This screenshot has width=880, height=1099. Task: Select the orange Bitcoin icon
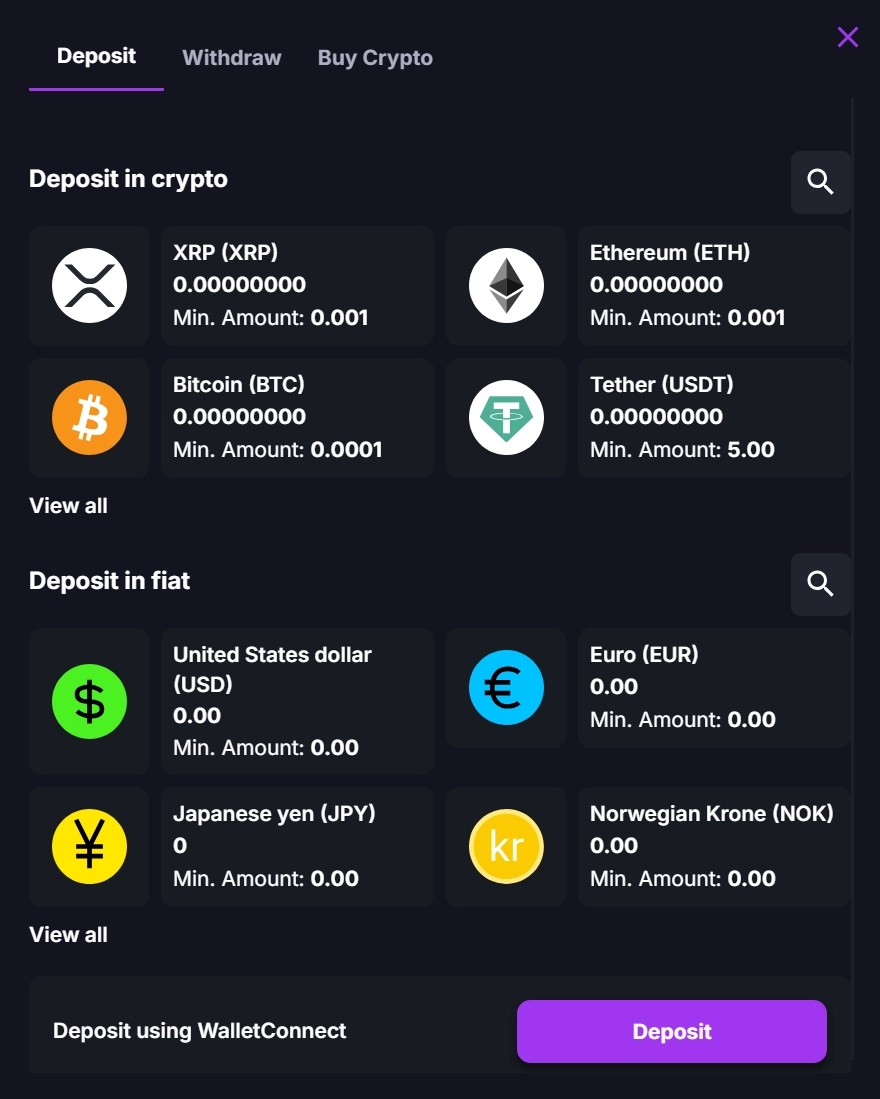click(x=89, y=417)
